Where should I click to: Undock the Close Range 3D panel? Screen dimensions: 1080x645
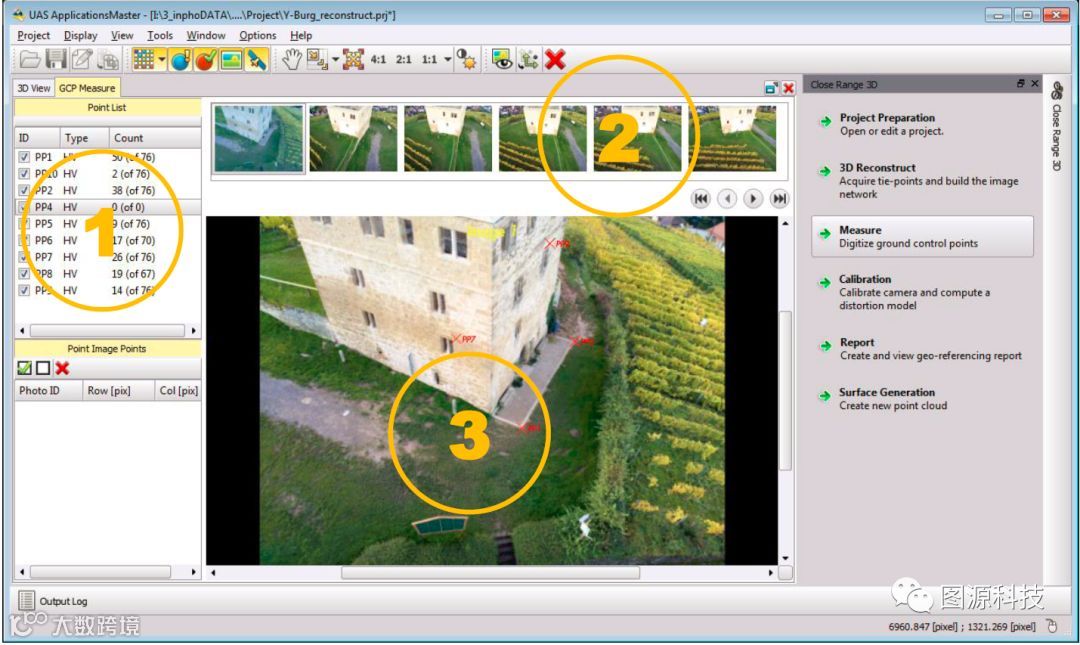tap(1020, 83)
